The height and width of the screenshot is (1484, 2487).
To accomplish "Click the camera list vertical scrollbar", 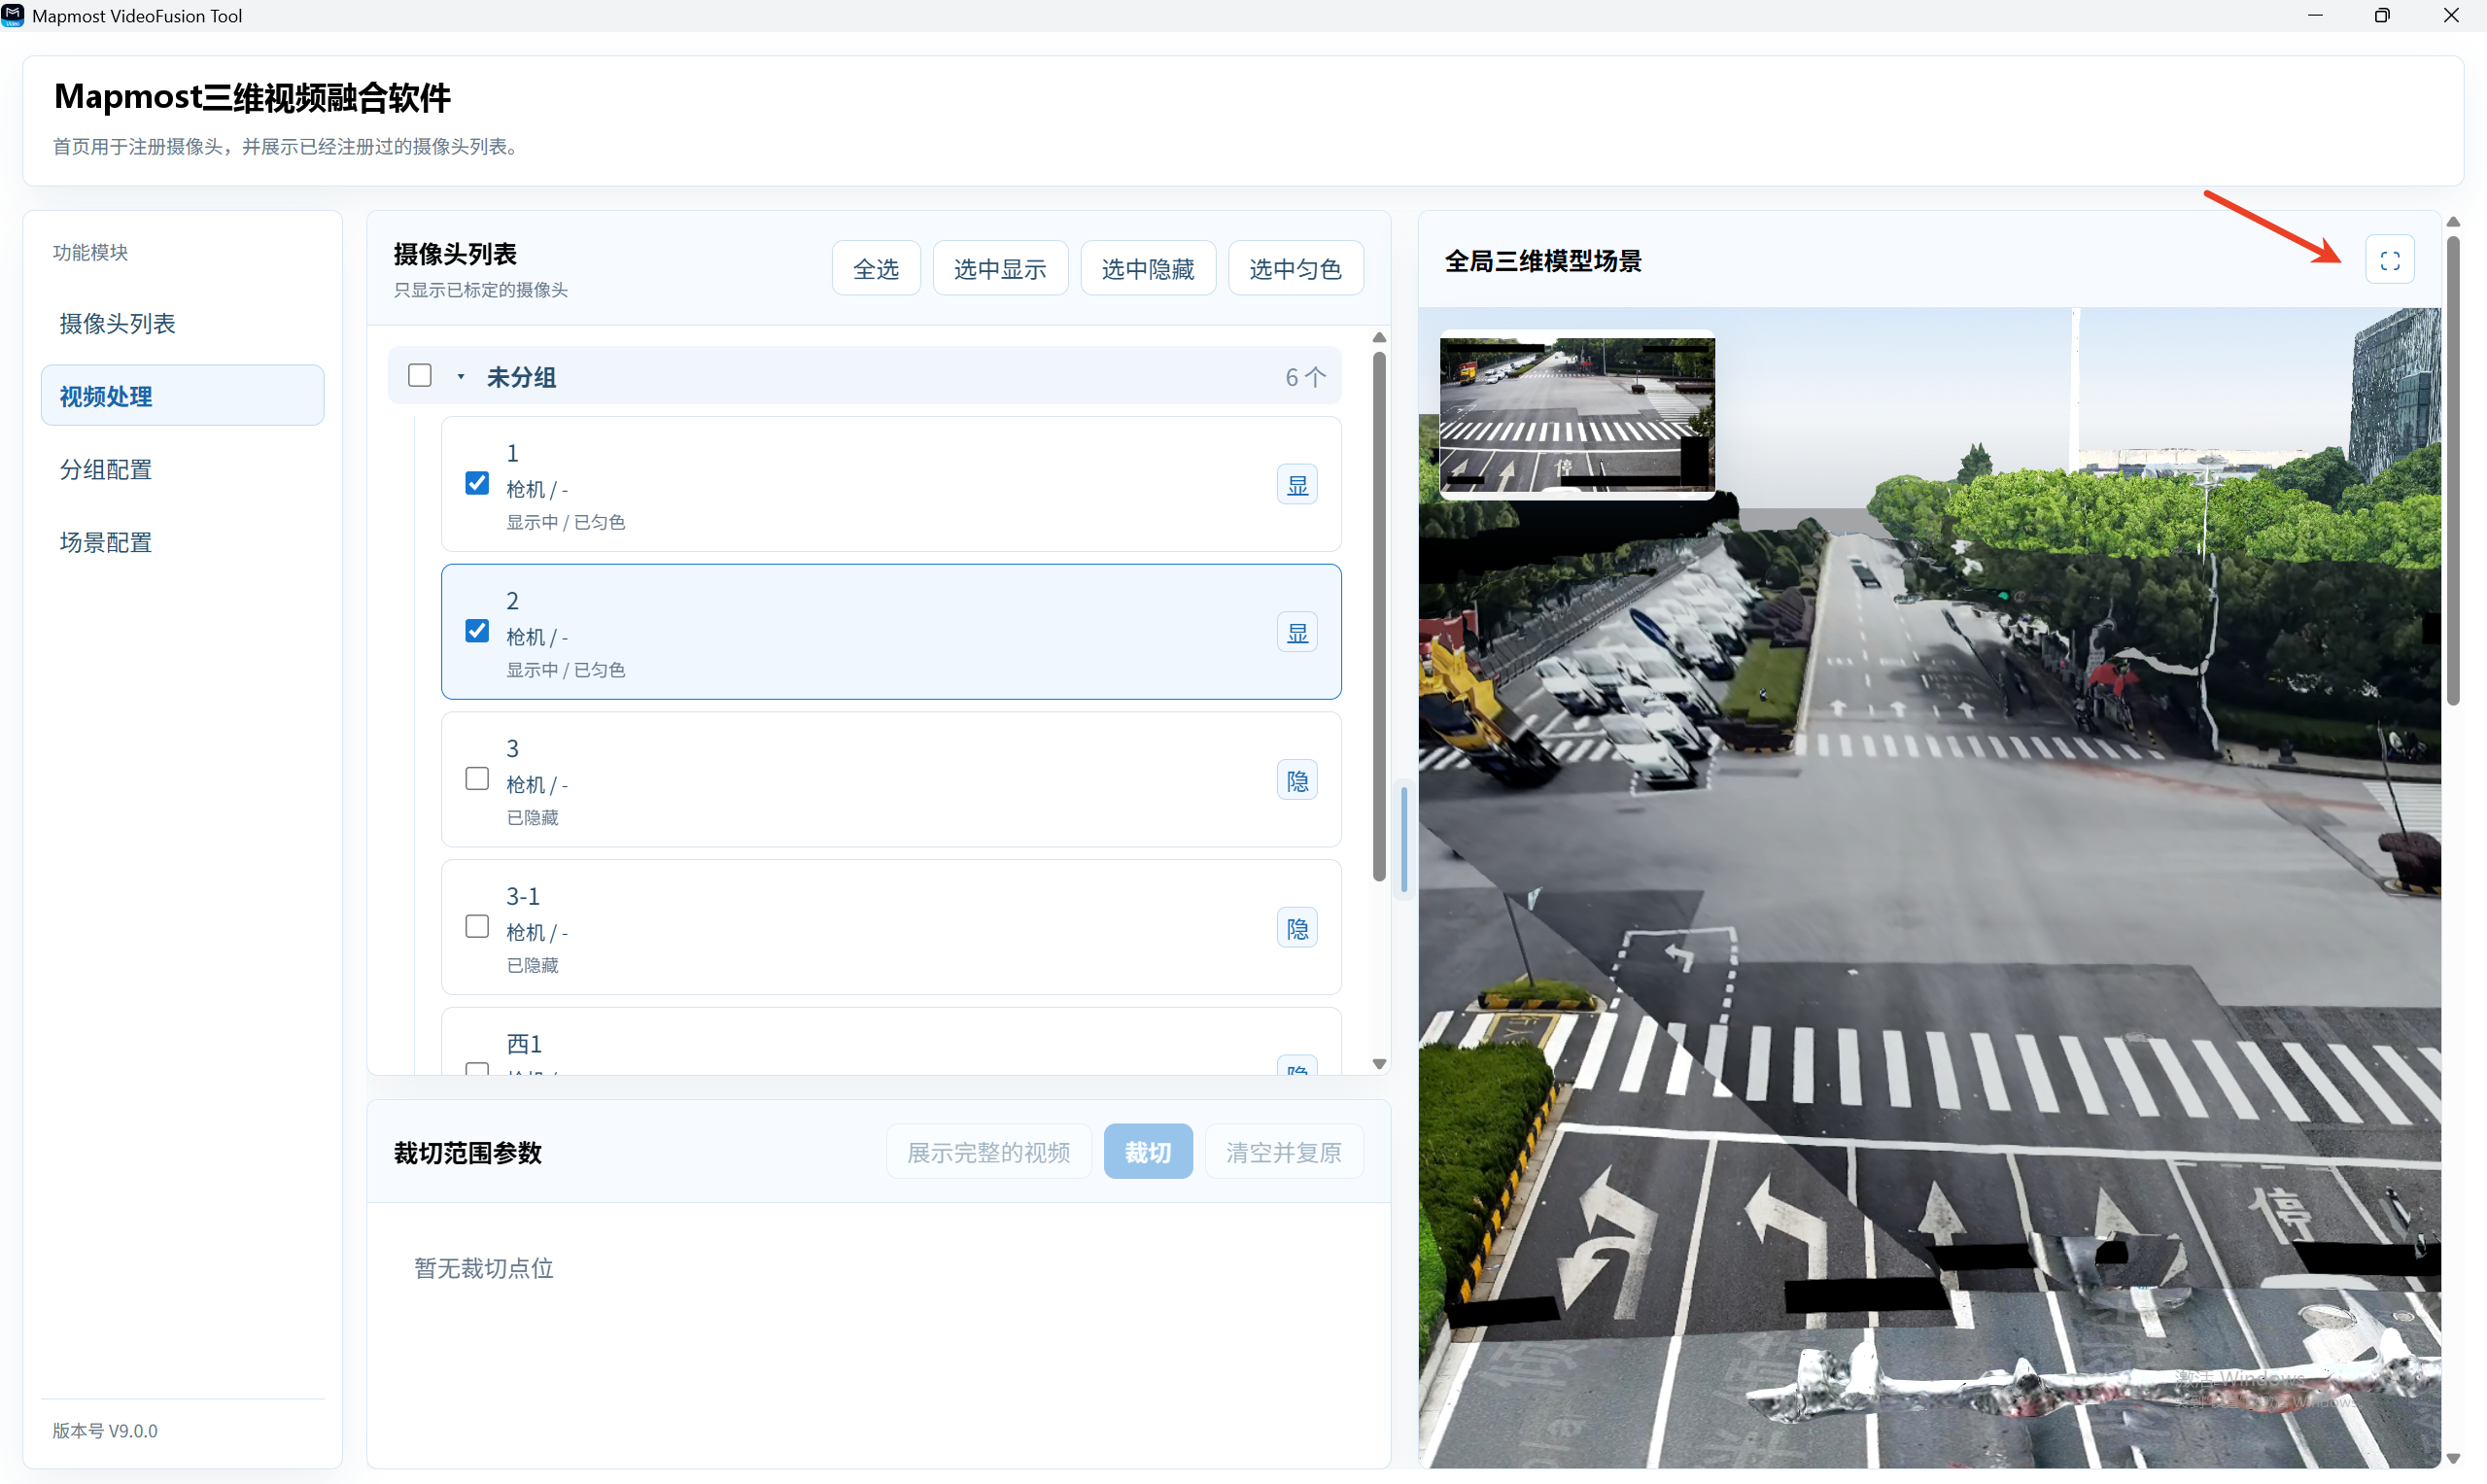I will click(1379, 617).
